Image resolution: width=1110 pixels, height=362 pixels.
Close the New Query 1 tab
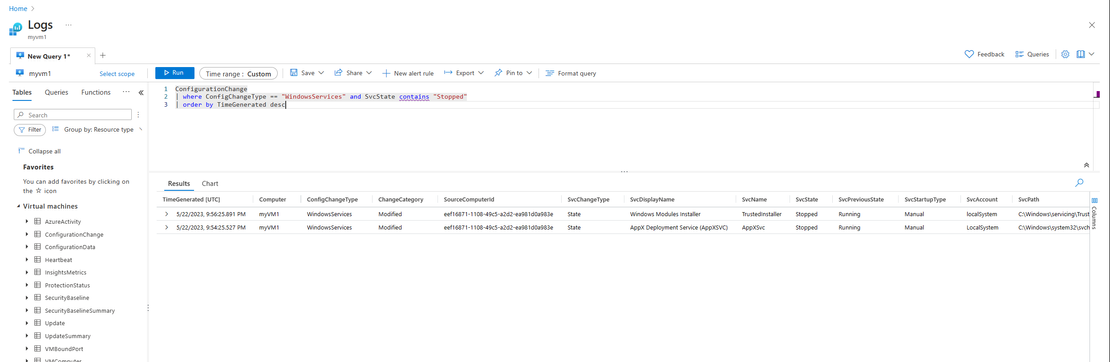pos(88,55)
